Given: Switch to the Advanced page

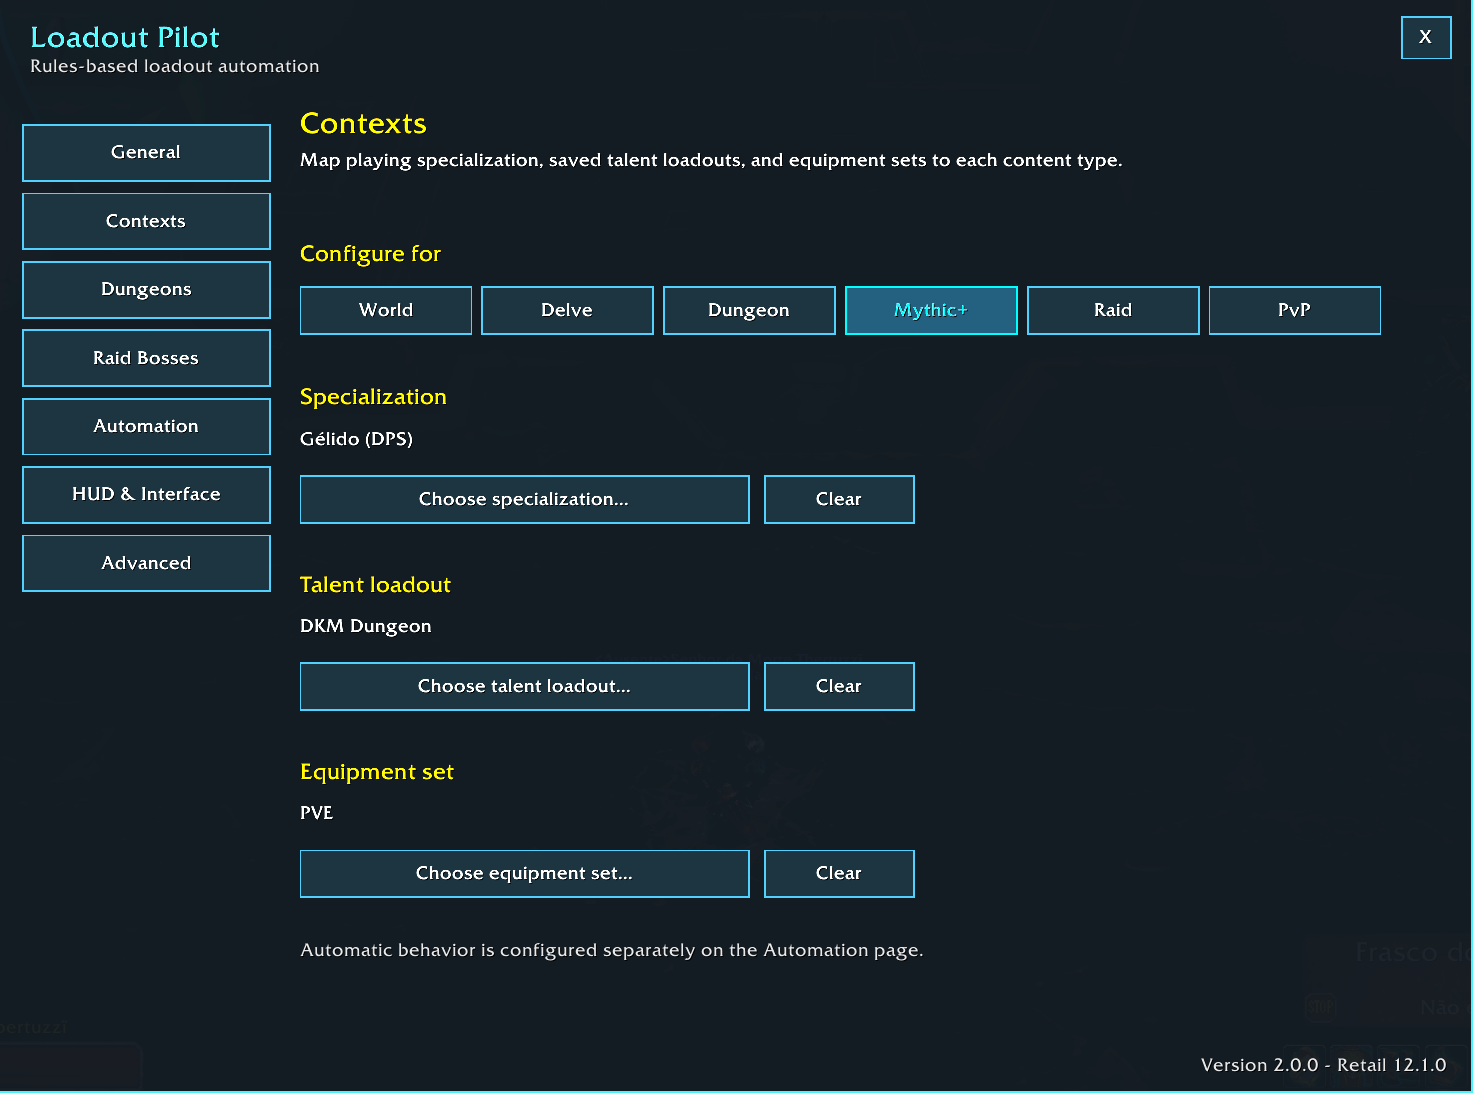Looking at the screenshot, I should click(146, 563).
